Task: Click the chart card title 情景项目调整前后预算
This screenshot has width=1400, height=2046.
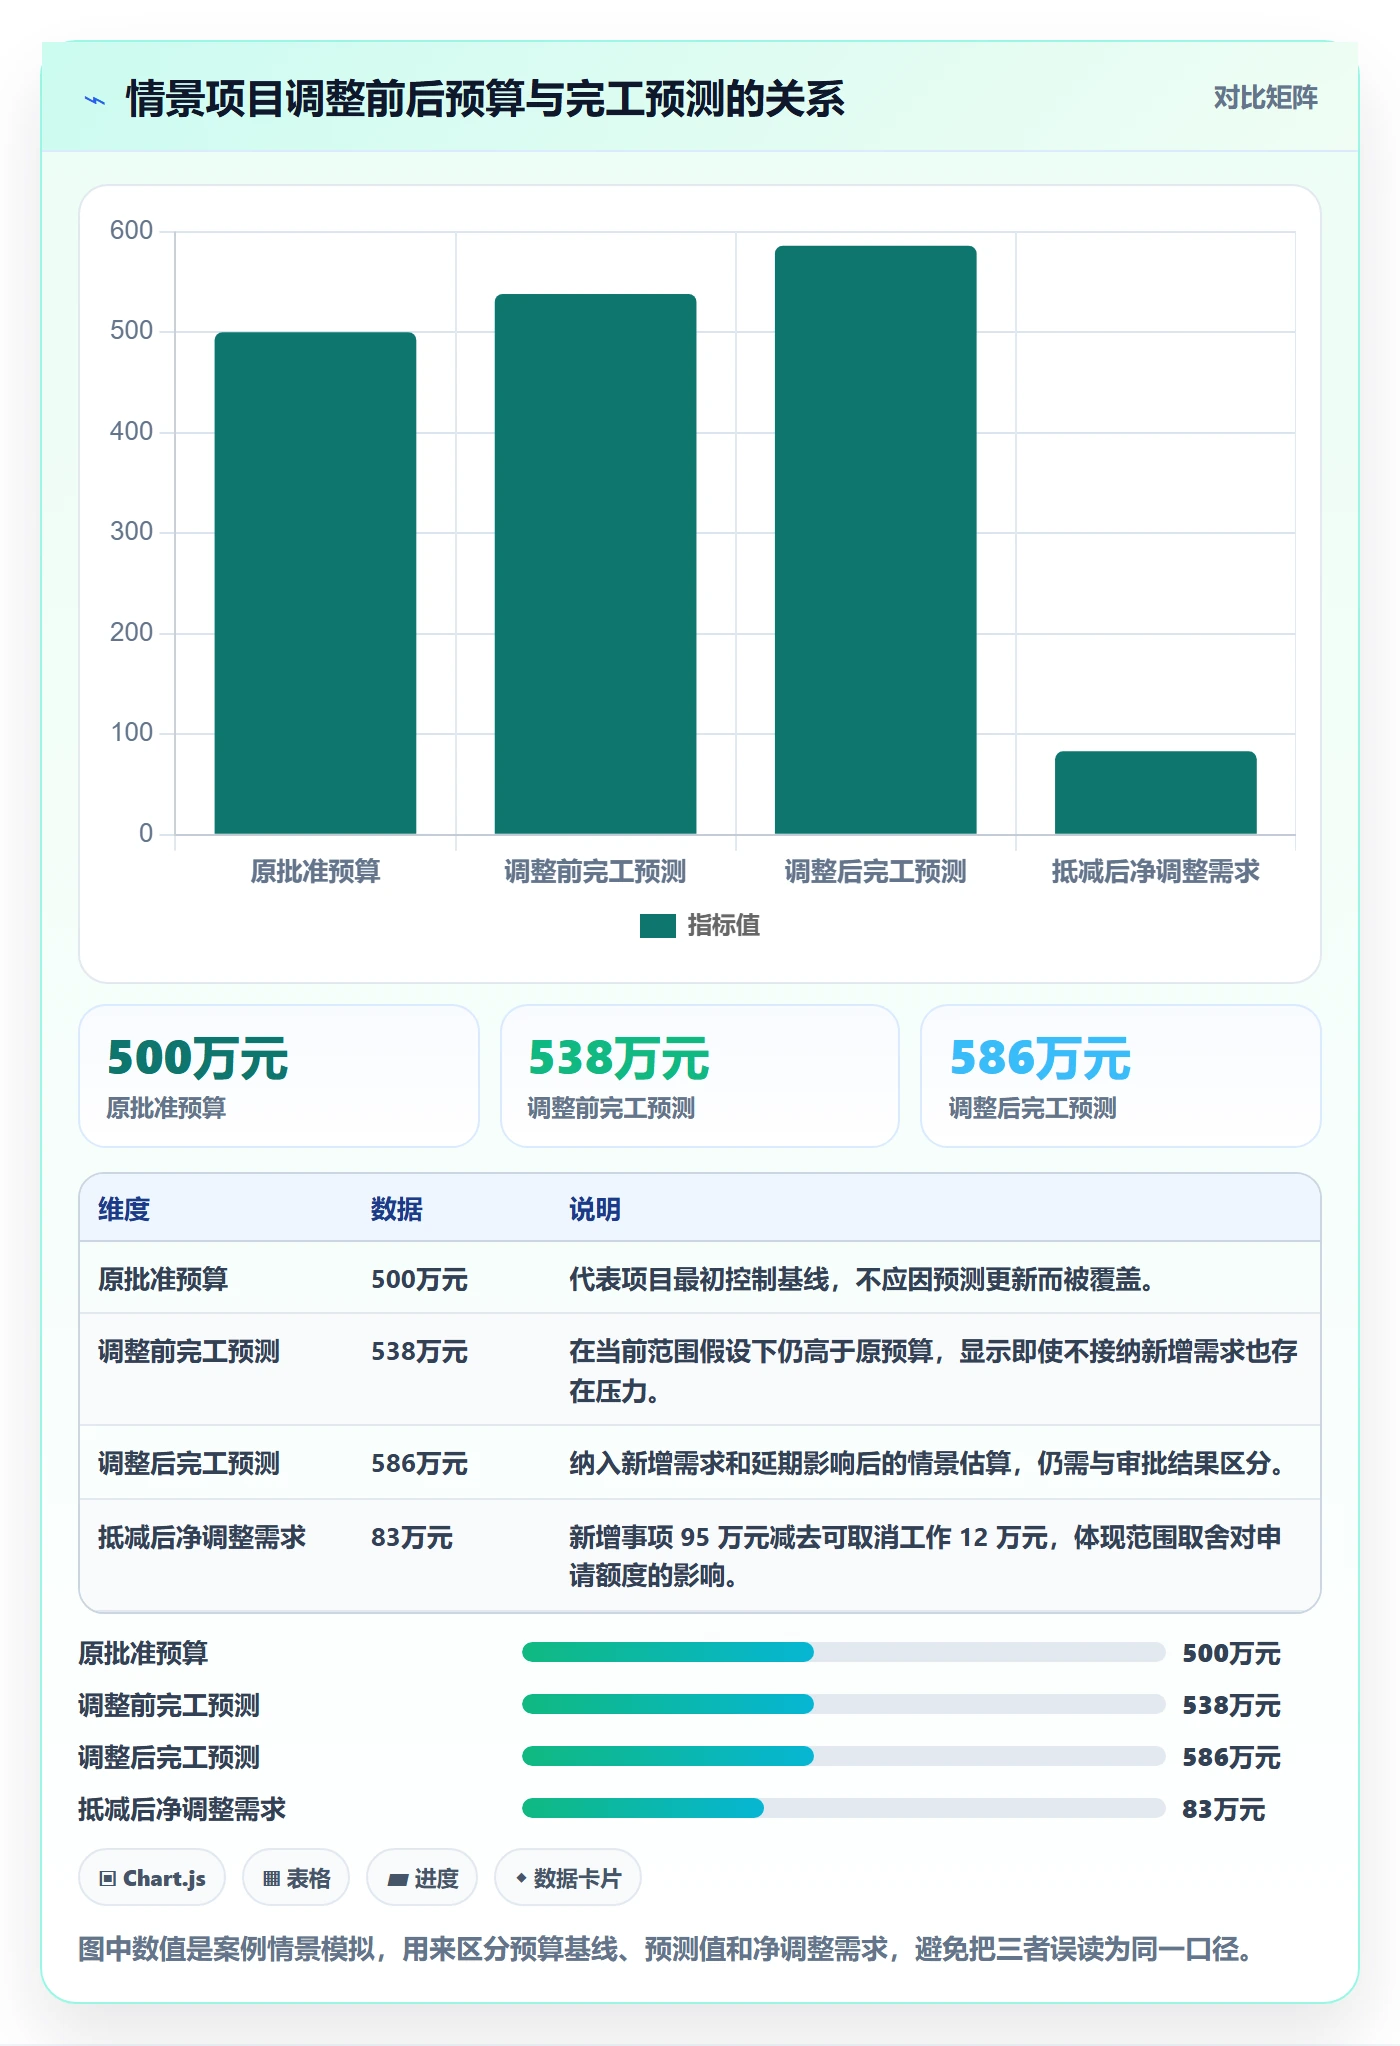Action: point(485,100)
